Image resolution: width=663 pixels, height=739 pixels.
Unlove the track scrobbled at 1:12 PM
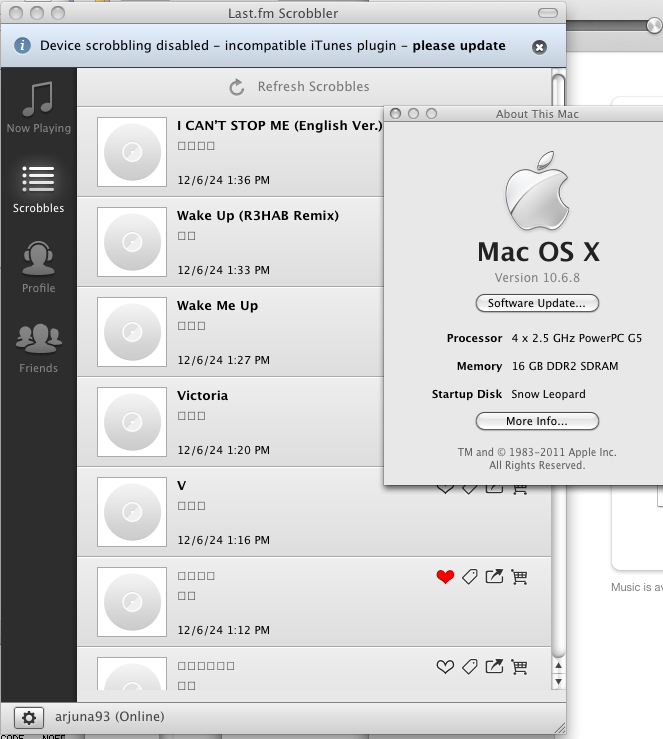tap(445, 576)
